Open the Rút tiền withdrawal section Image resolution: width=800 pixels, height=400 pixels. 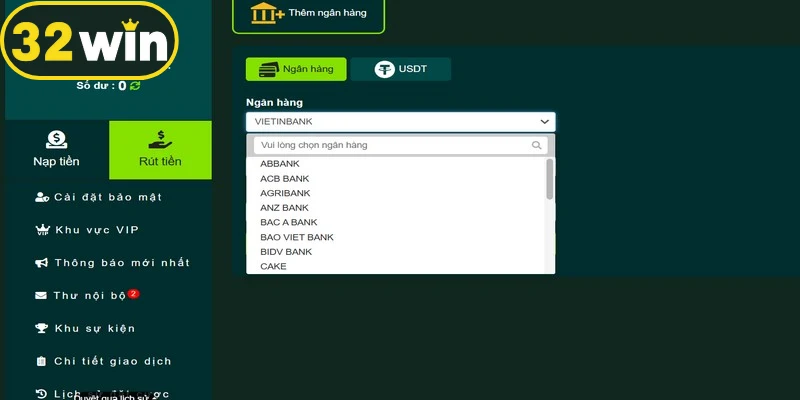(160, 150)
